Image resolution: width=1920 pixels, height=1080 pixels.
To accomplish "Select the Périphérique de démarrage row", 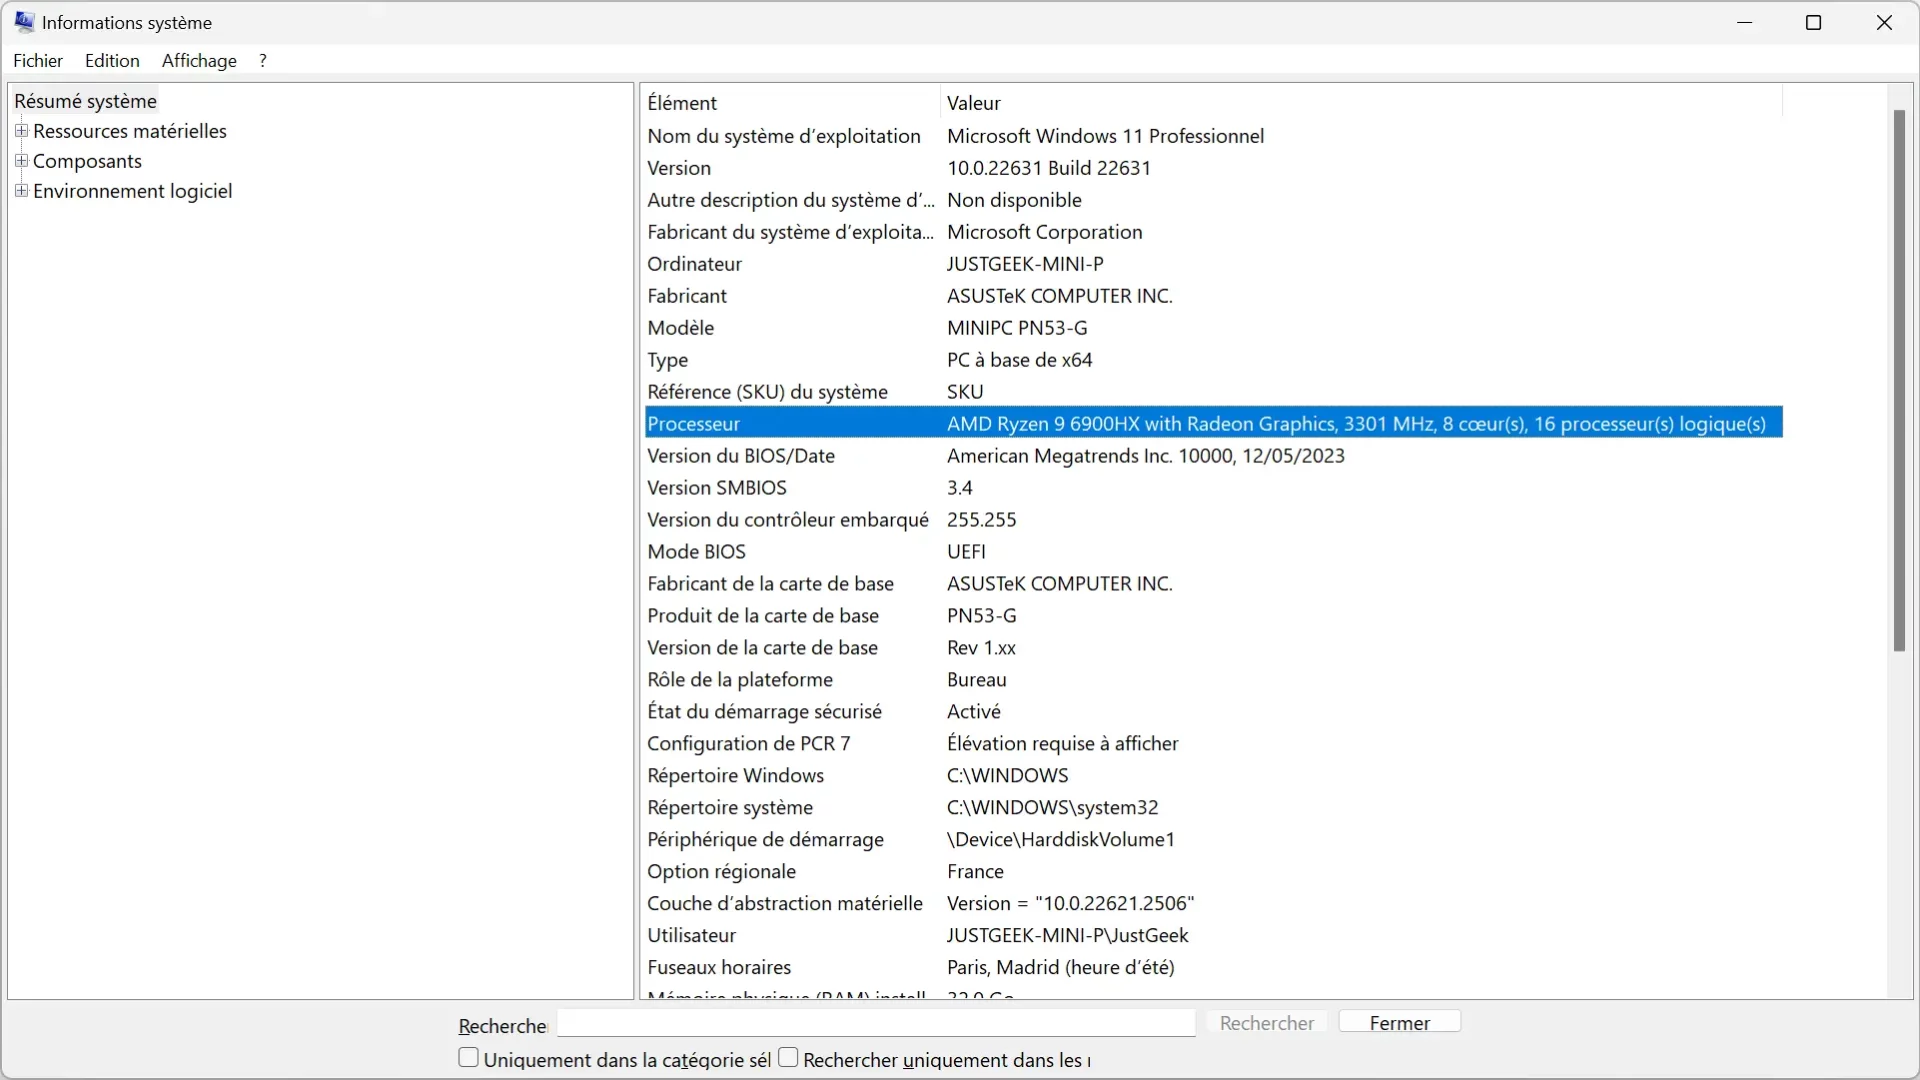I will coord(1214,840).
